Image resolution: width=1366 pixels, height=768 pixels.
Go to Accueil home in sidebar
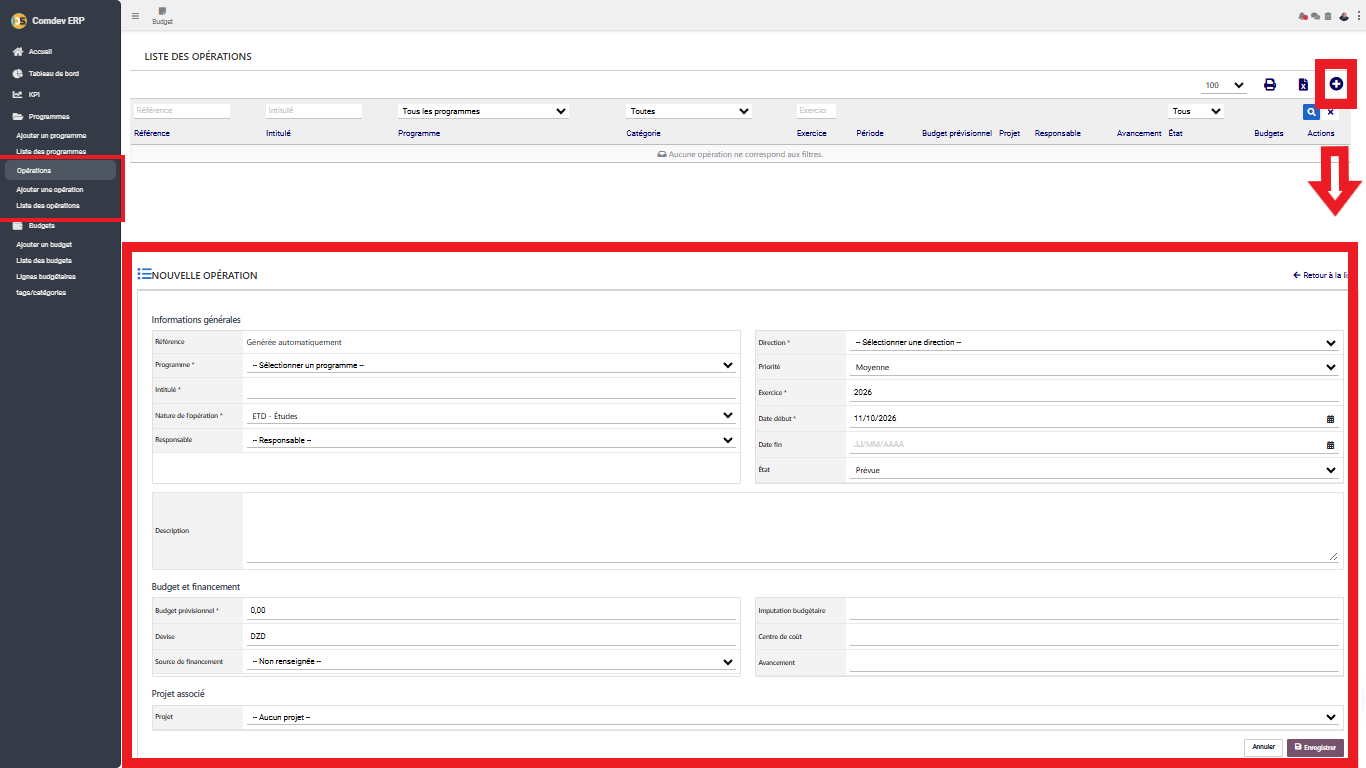click(x=32, y=51)
